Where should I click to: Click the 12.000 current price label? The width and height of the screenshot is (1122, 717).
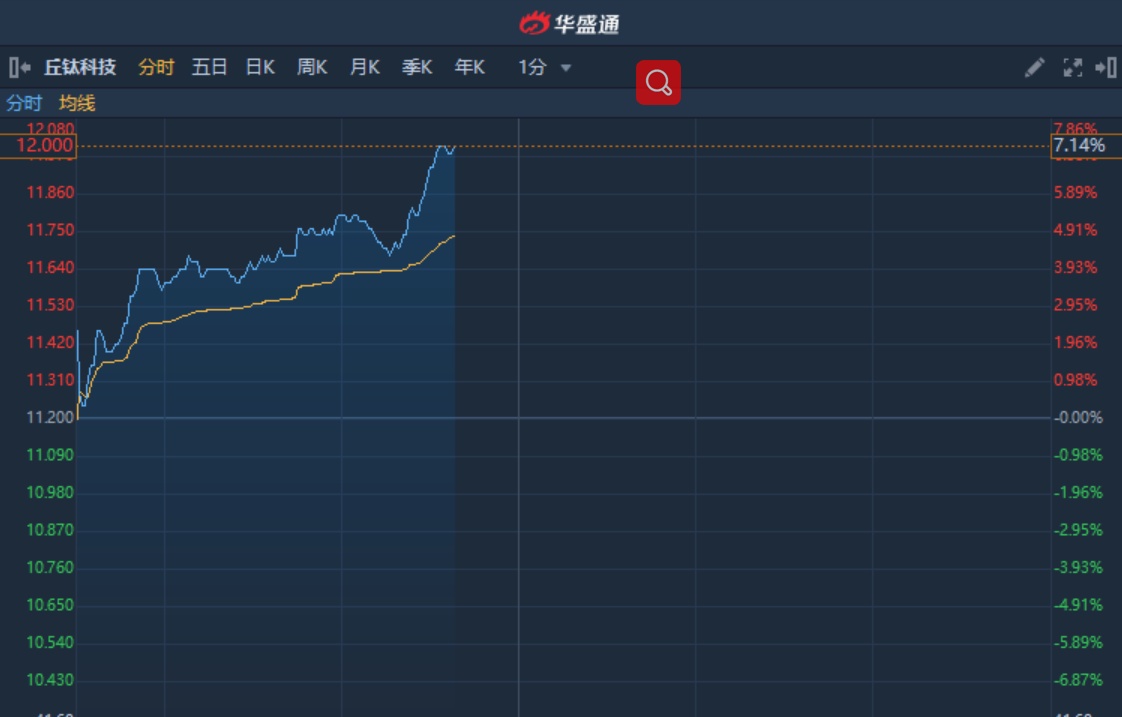tap(40, 146)
